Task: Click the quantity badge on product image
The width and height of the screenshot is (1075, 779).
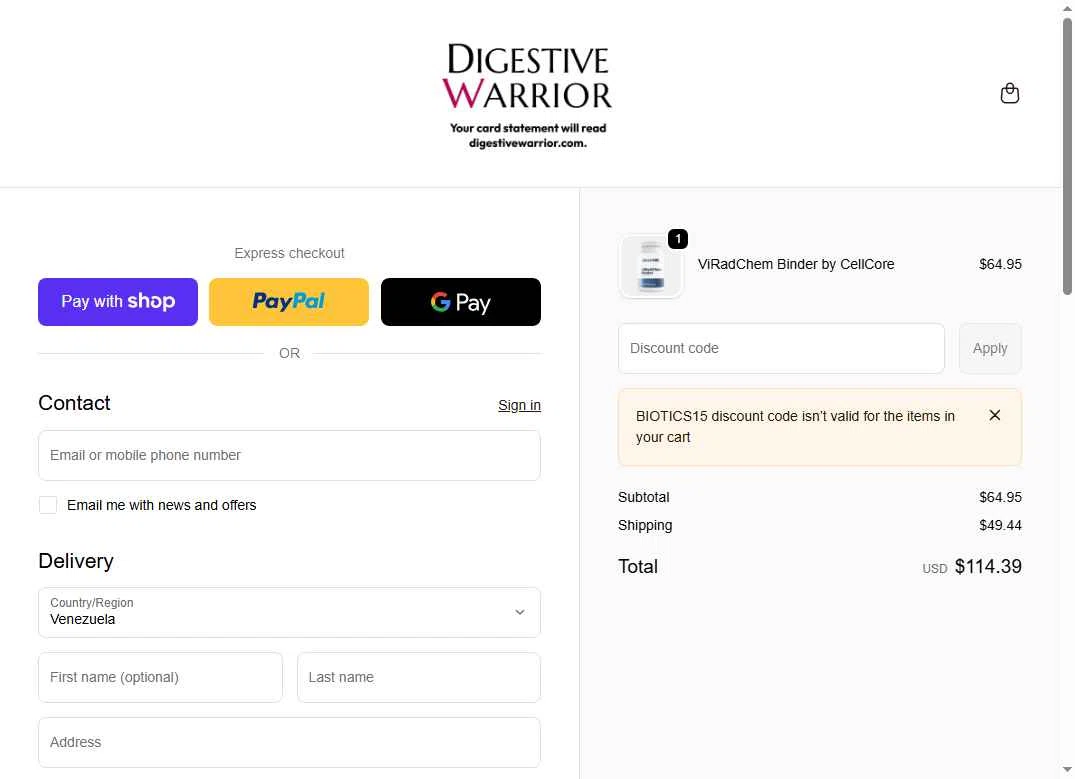Action: [x=678, y=239]
